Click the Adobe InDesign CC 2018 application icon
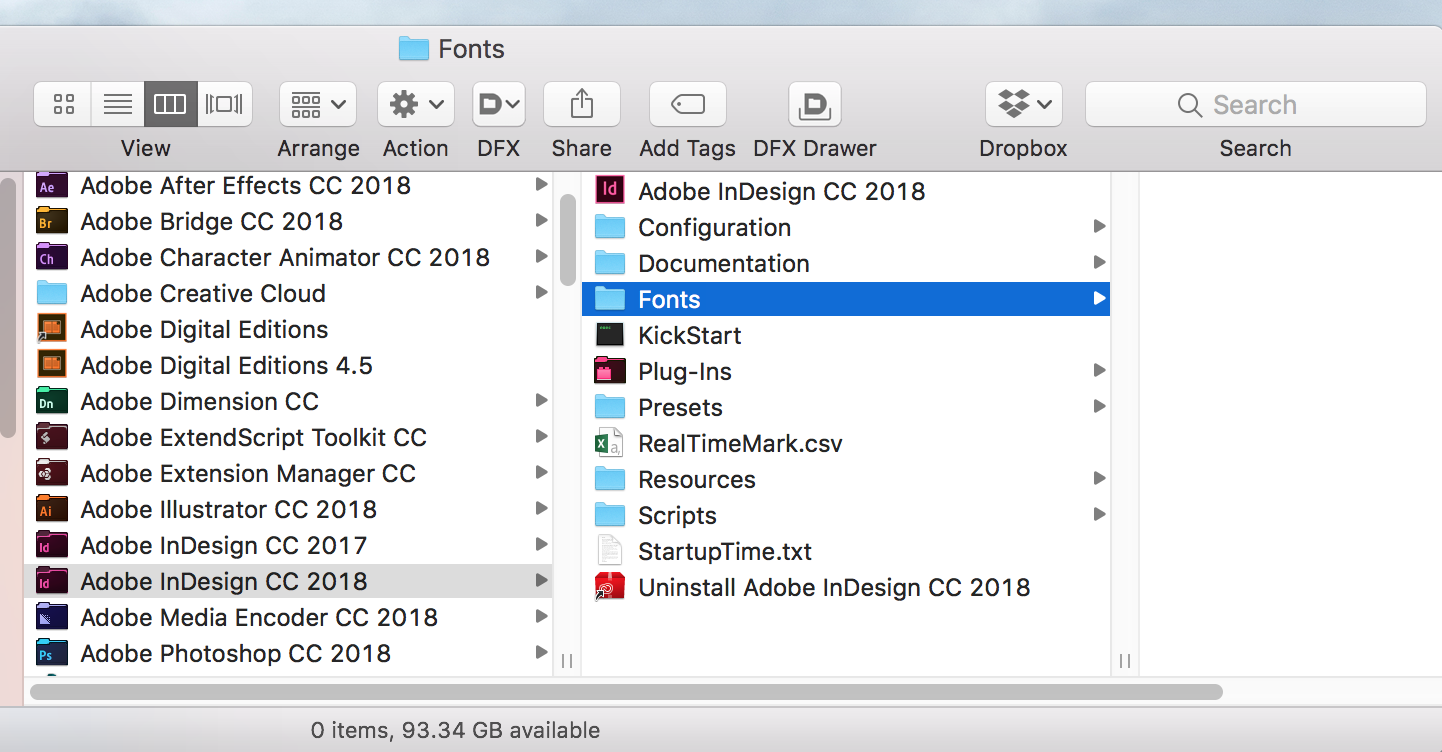The image size is (1442, 752). point(610,190)
